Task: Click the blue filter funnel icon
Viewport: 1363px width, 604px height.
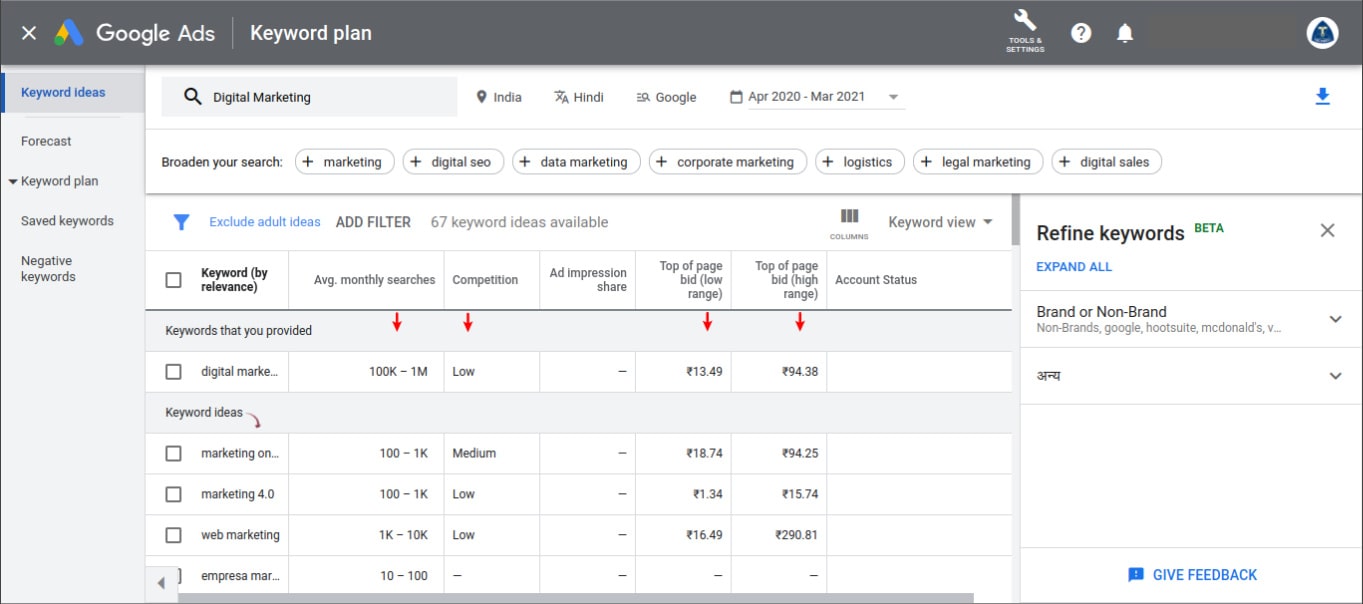Action: pos(181,222)
